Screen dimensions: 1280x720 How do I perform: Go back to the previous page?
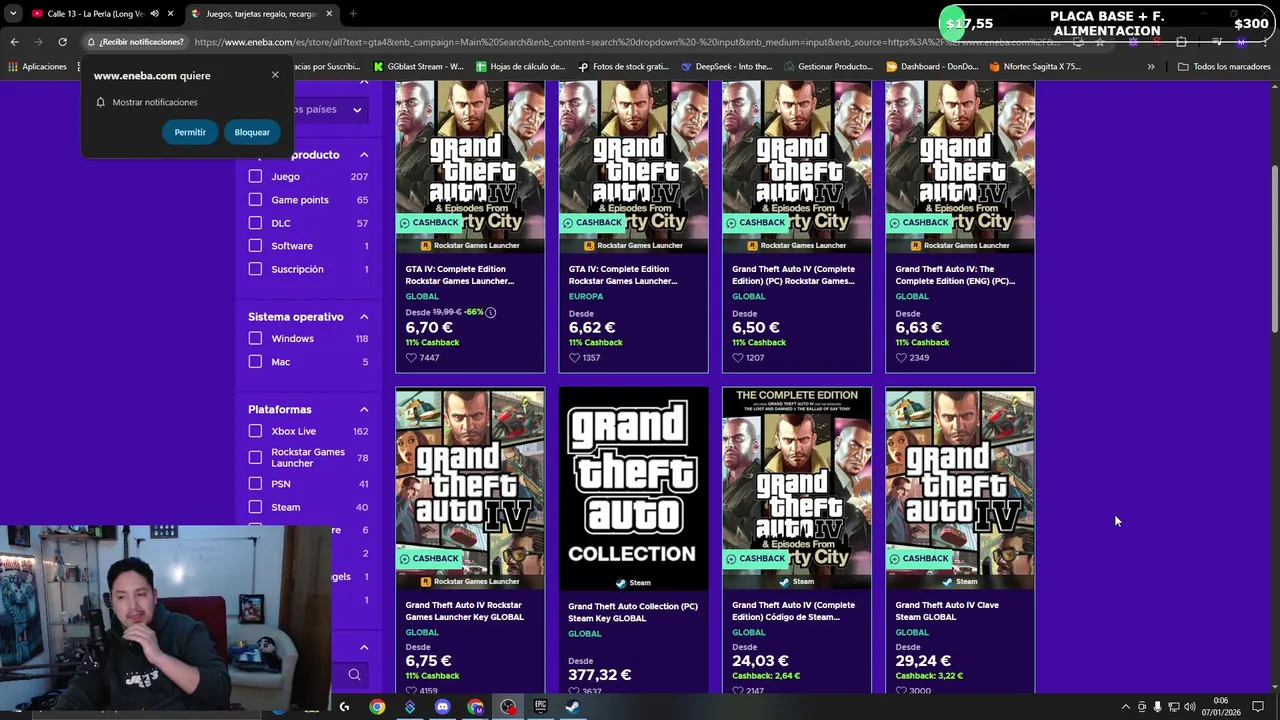pyautogui.click(x=14, y=42)
